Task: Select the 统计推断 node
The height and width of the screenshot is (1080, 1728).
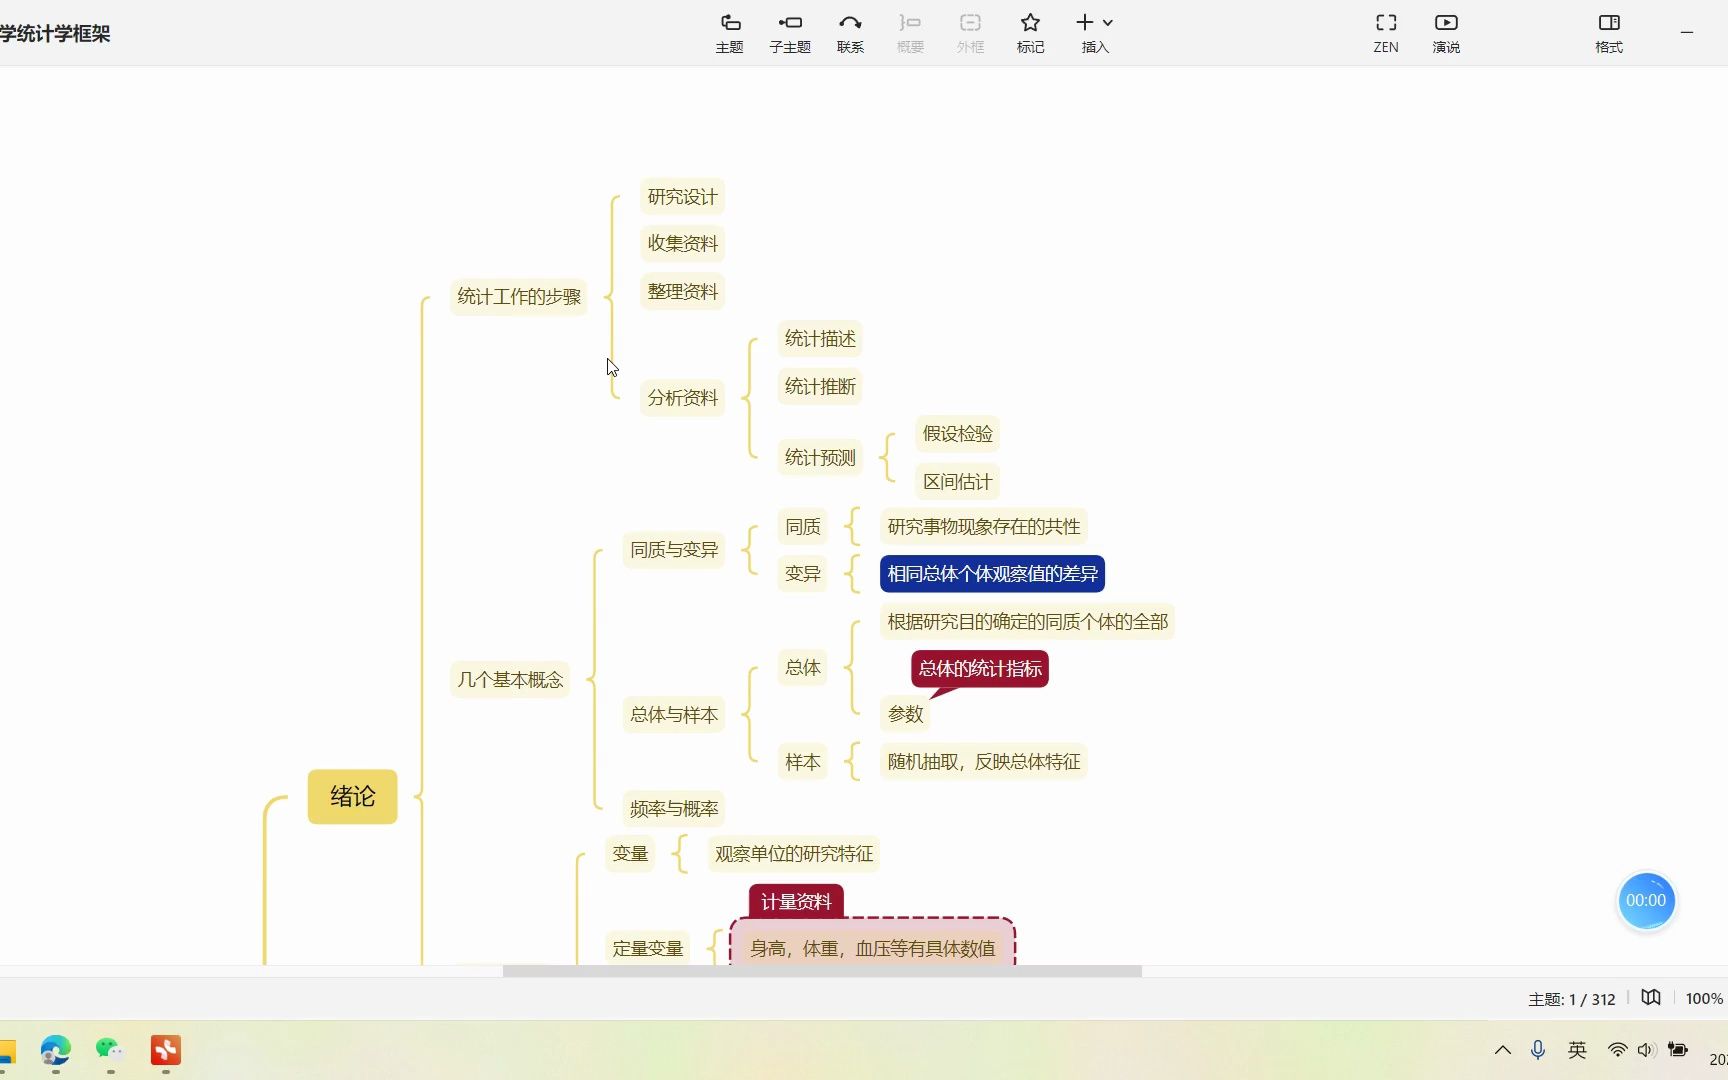Action: click(x=820, y=386)
